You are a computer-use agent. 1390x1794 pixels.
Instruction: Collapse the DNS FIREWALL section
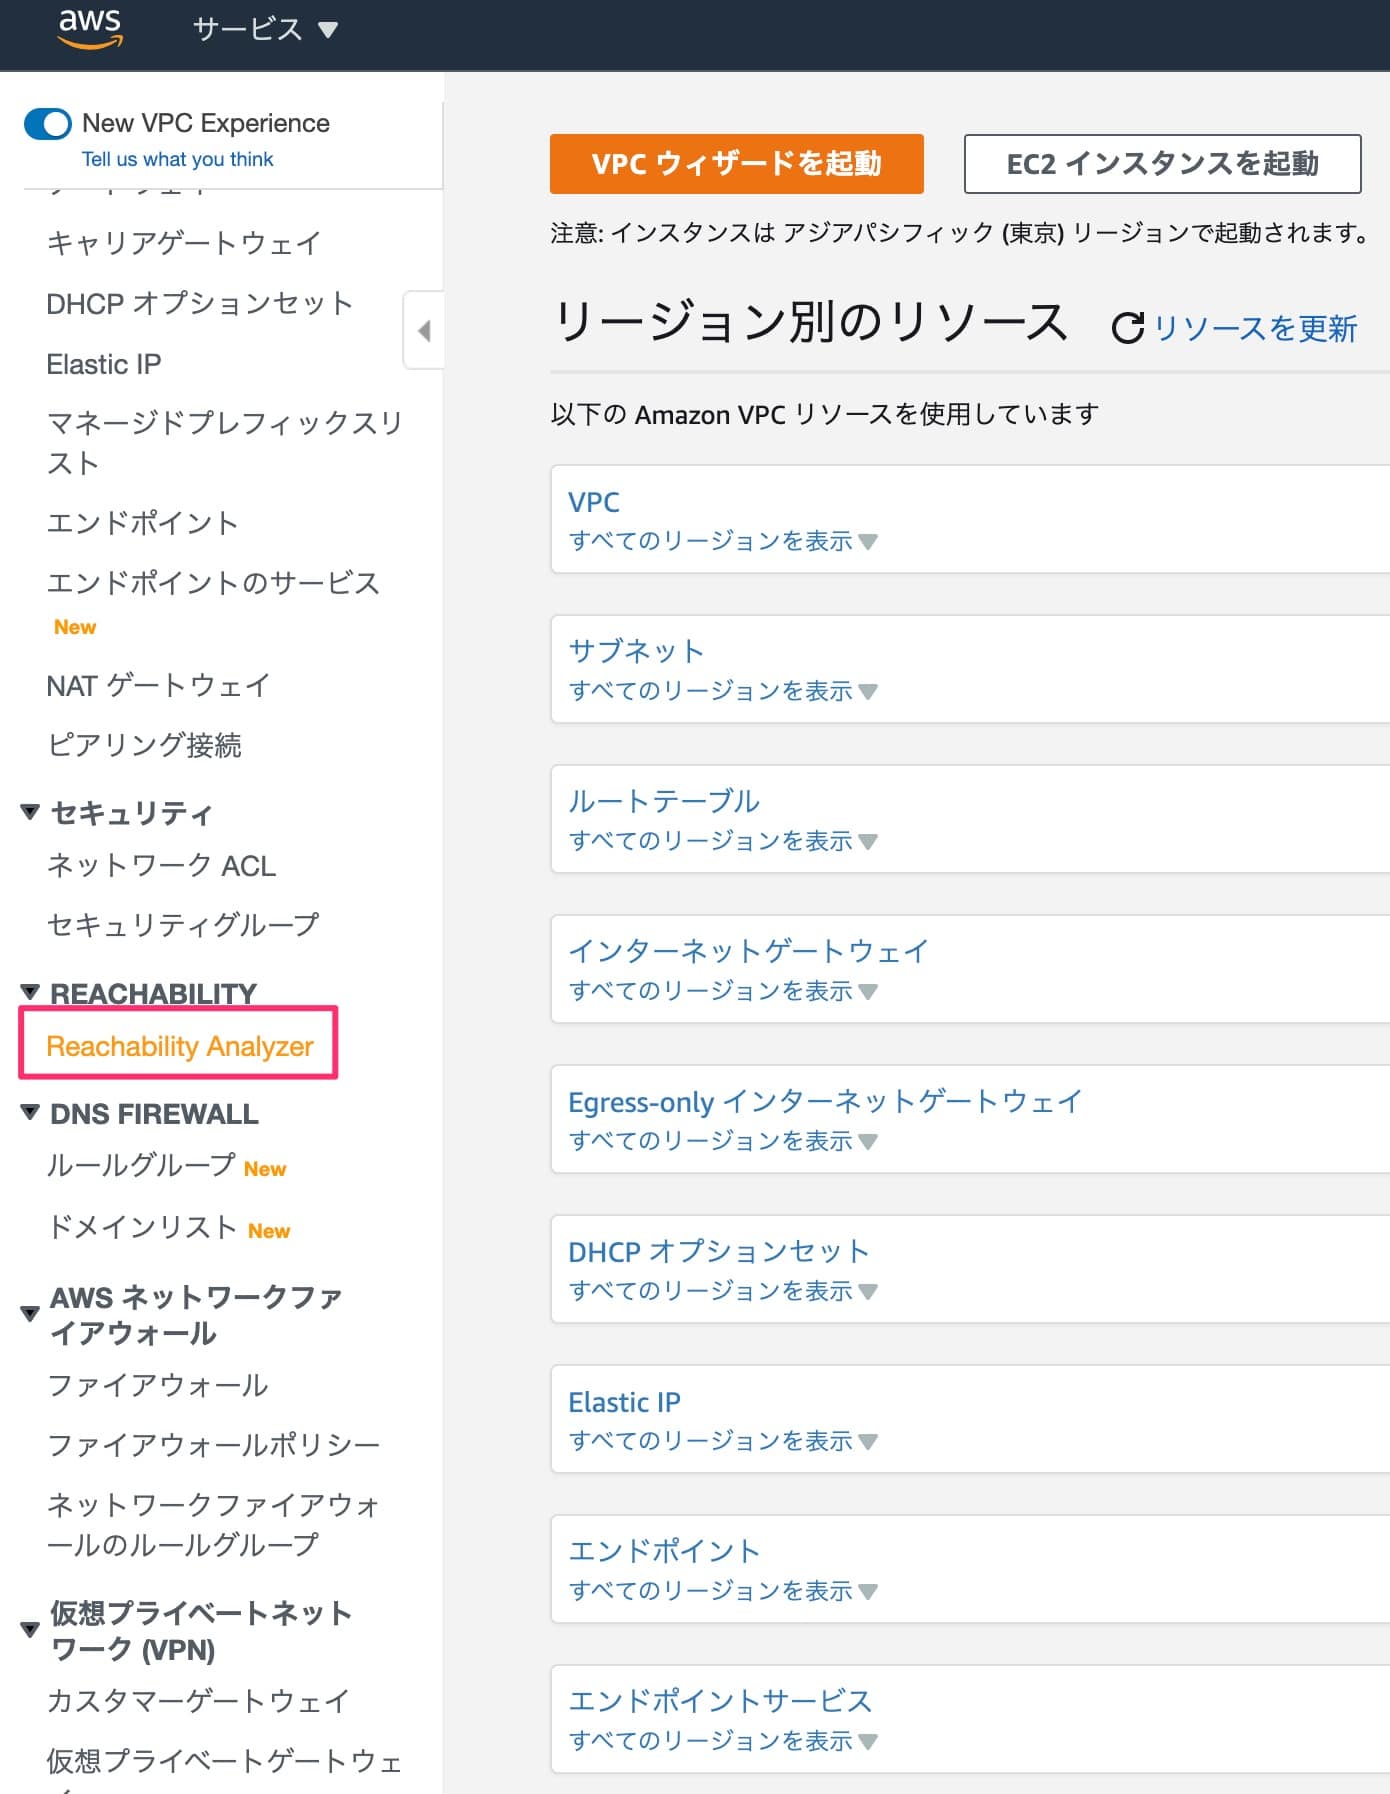30,1112
